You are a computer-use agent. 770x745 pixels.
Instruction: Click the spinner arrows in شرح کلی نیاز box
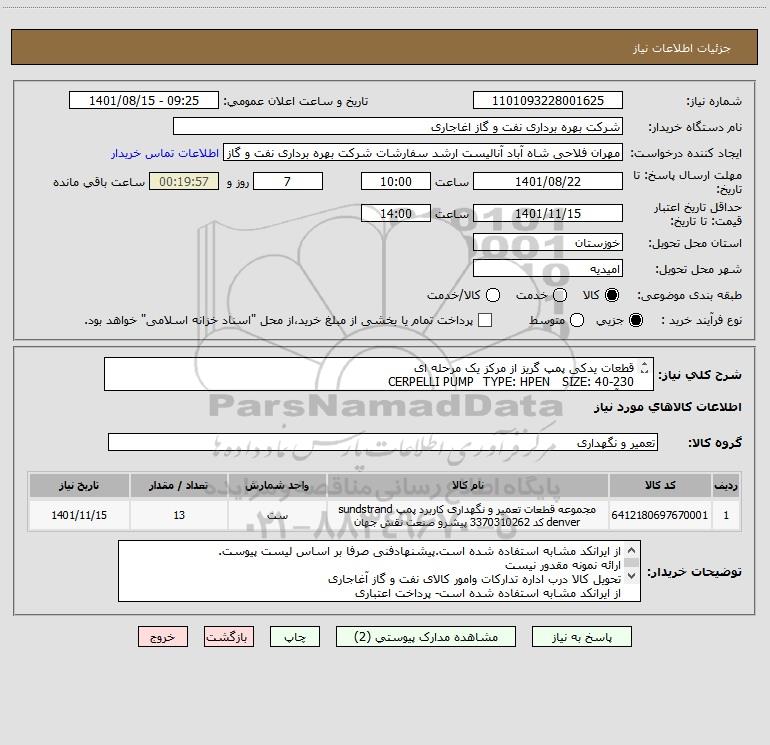[645, 367]
